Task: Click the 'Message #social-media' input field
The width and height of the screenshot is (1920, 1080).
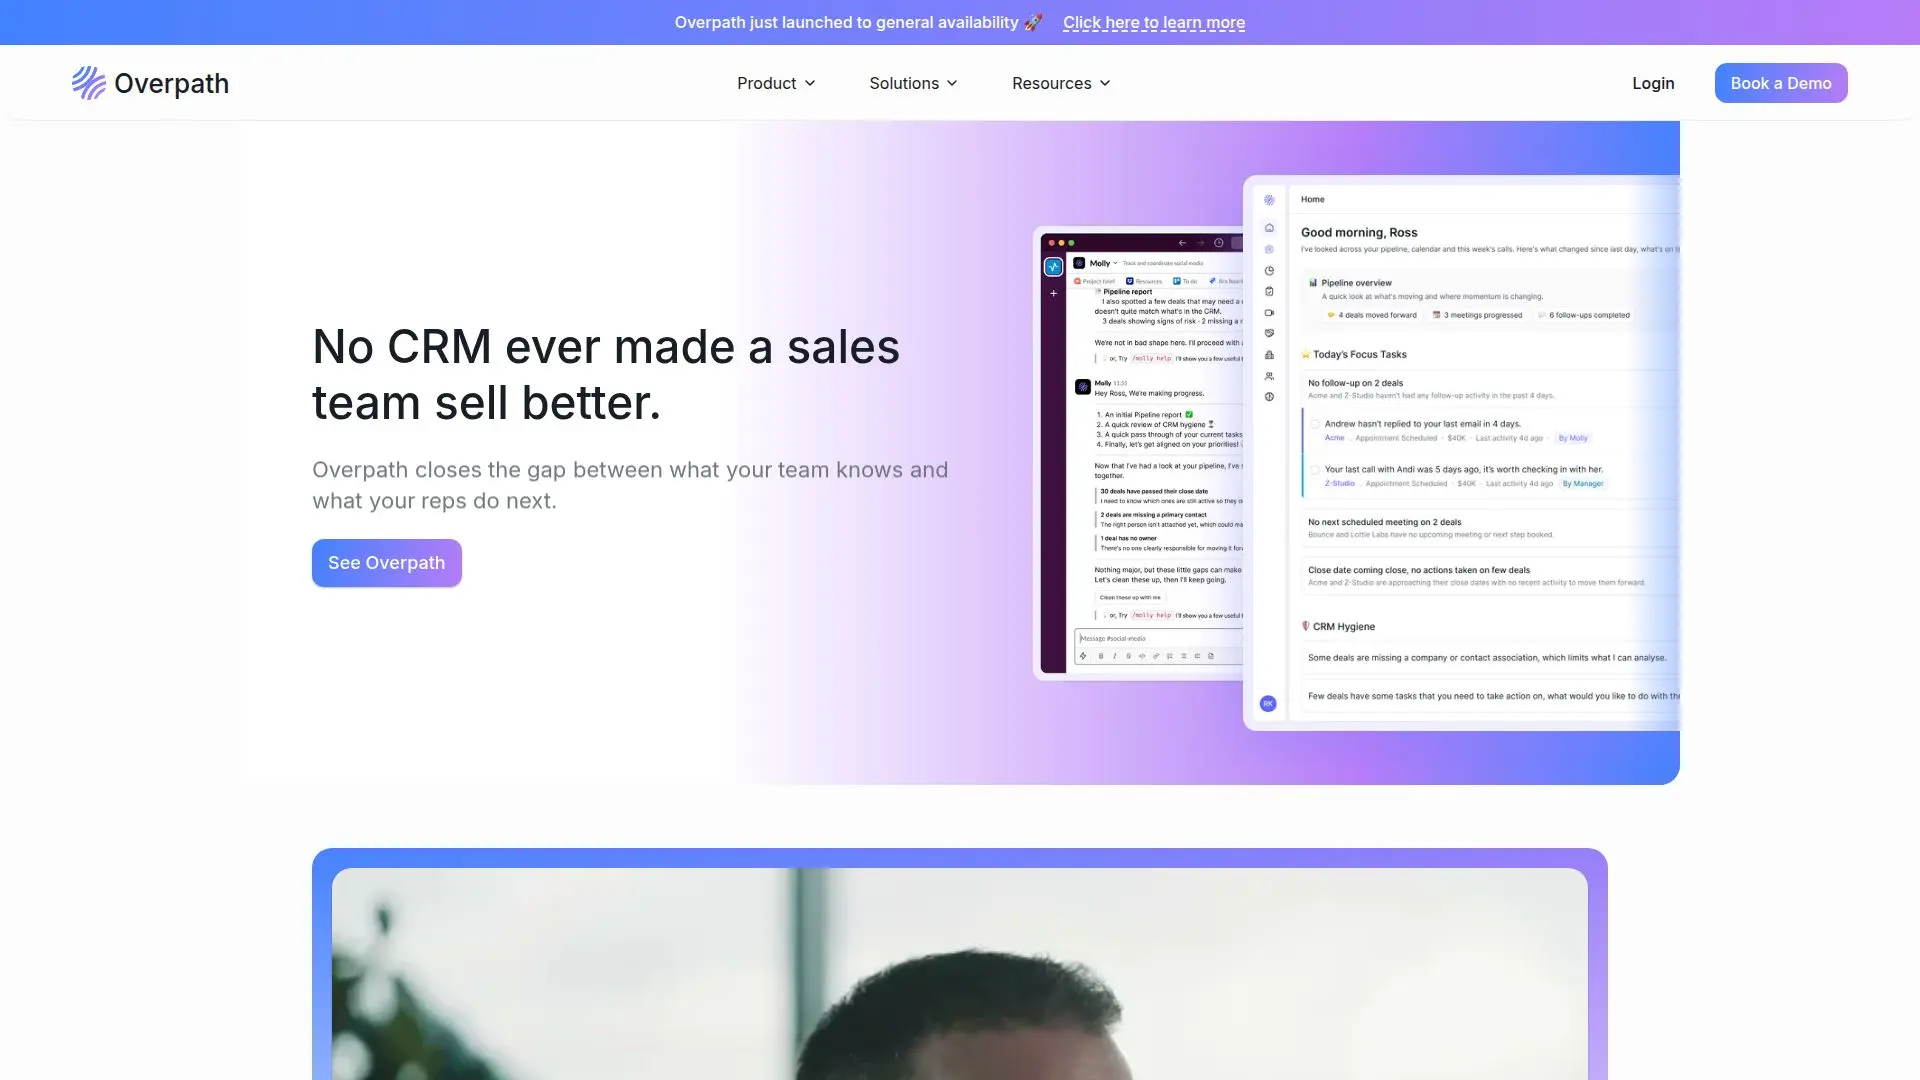Action: tap(1159, 638)
